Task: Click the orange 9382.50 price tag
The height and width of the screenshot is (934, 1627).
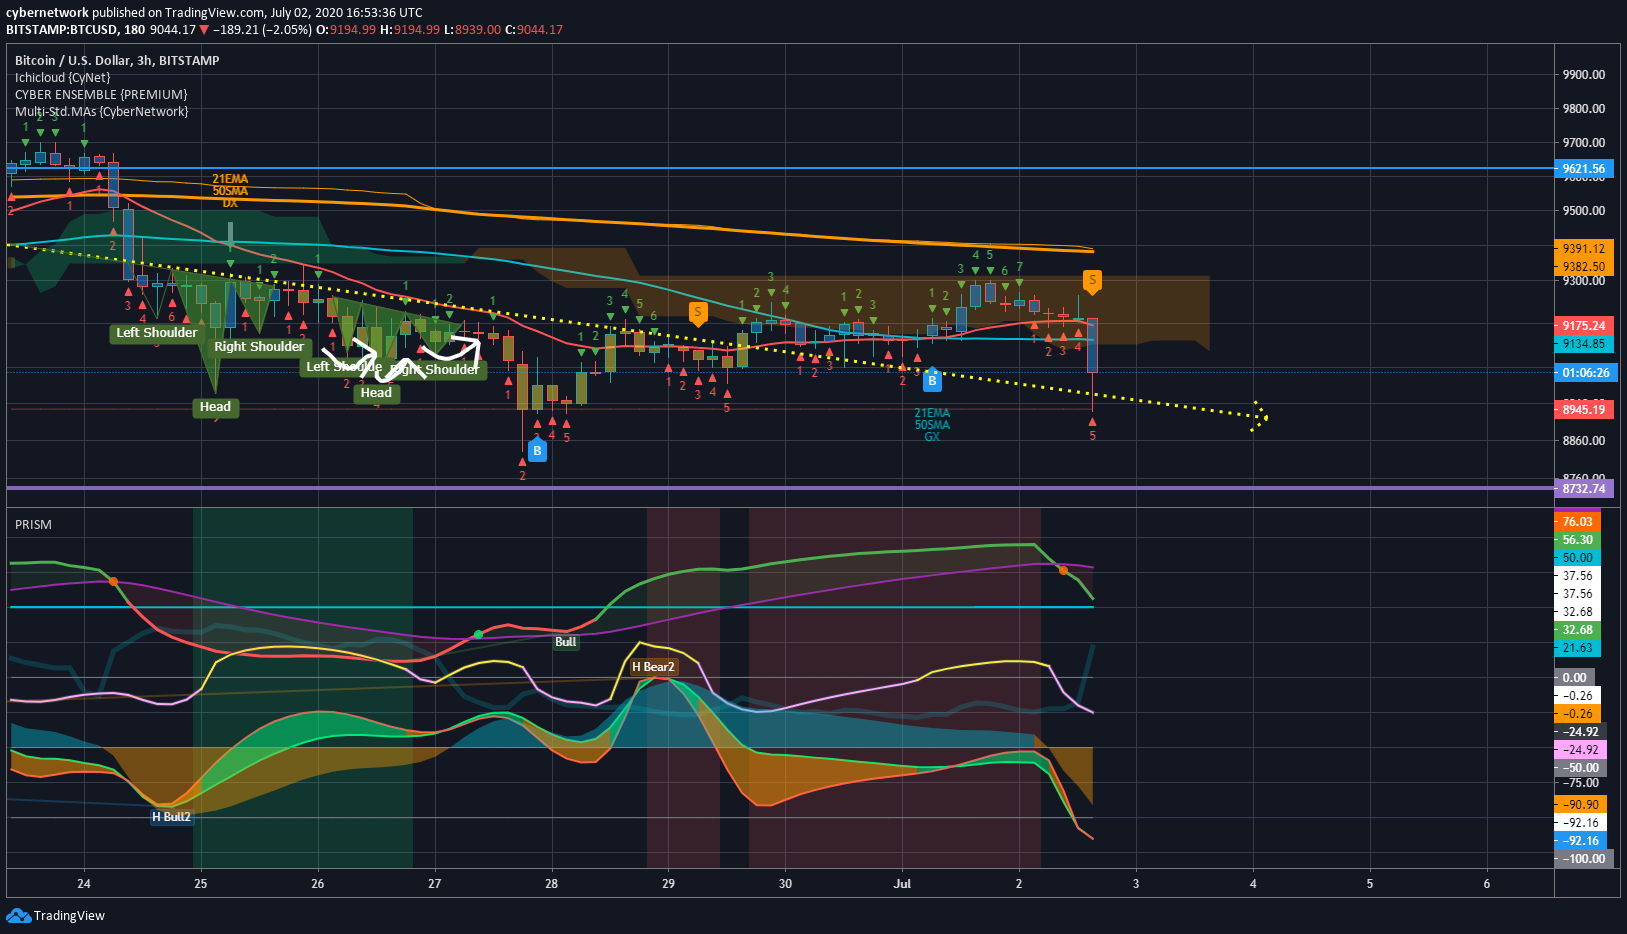Action: tap(1583, 267)
